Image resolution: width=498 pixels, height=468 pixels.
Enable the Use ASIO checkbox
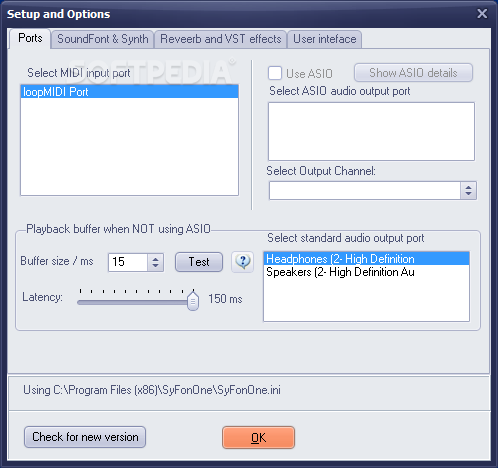coord(275,73)
